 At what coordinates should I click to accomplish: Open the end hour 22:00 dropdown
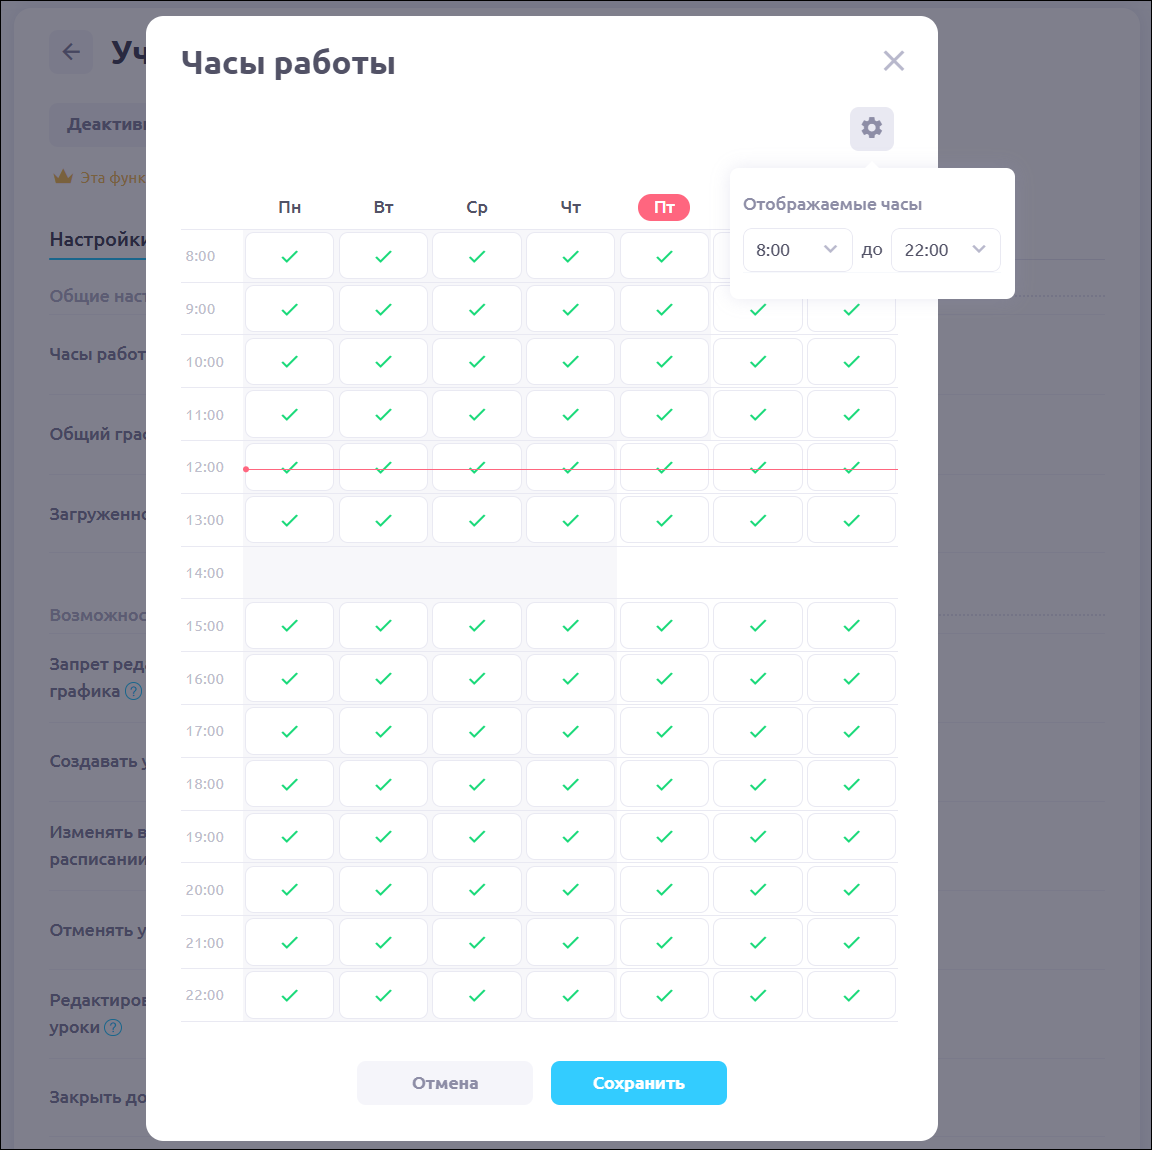point(945,250)
